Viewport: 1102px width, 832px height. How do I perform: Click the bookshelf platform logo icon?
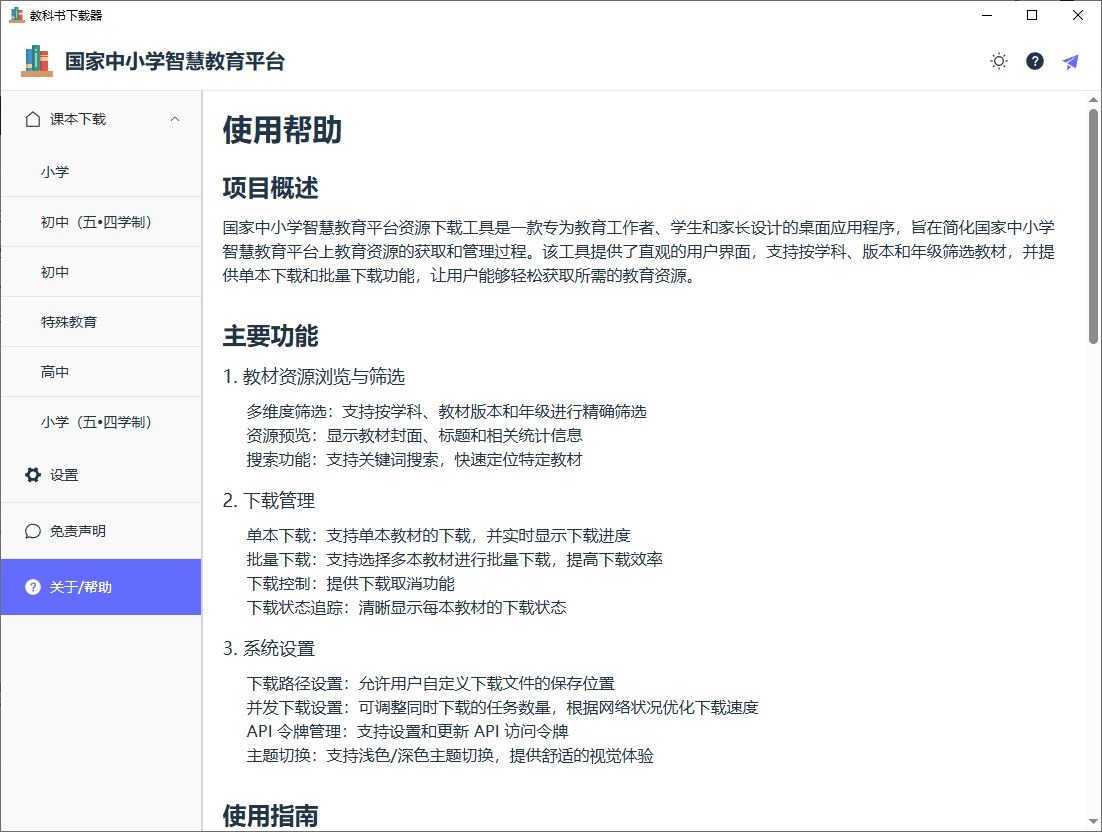click(36, 61)
